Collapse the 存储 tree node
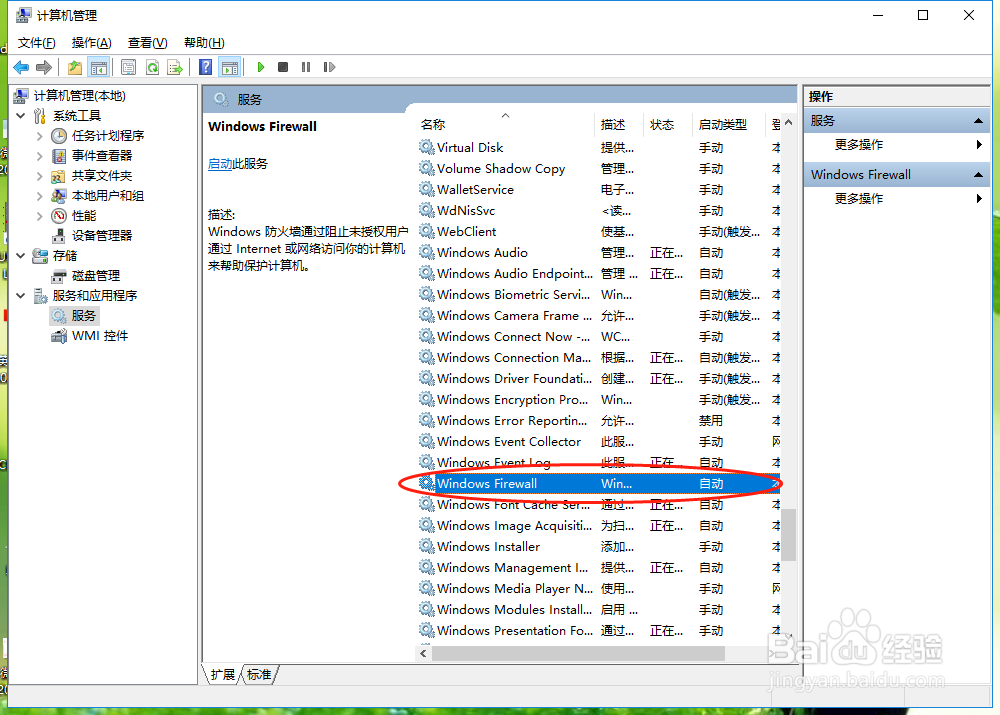This screenshot has width=1000, height=715. point(21,256)
